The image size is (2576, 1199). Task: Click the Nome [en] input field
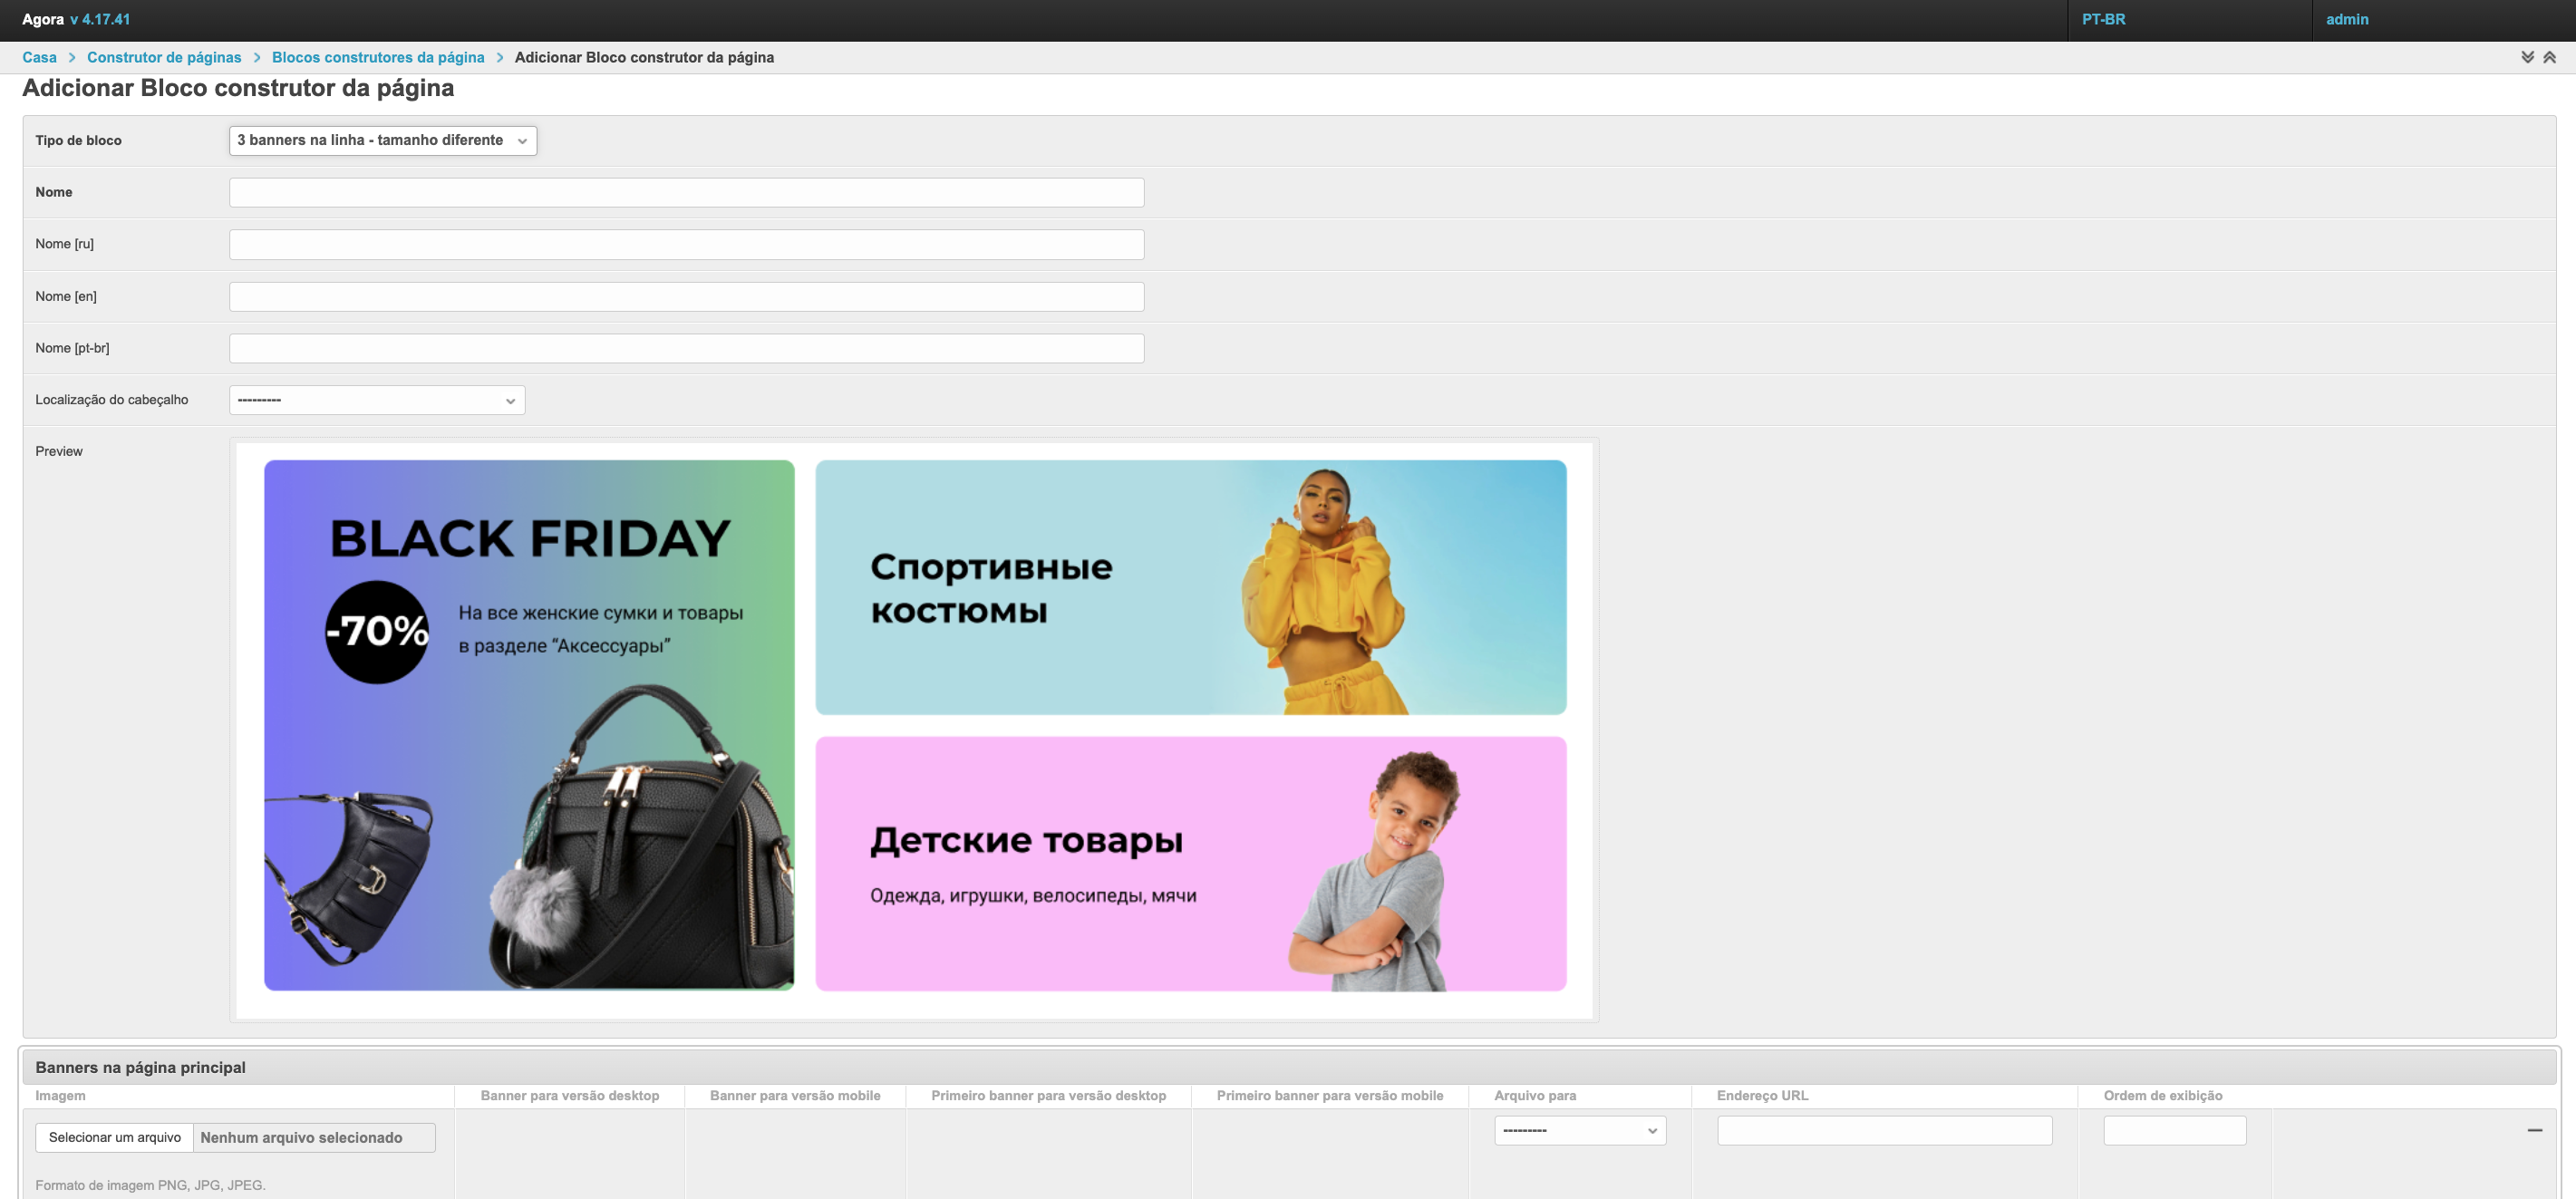[x=686, y=297]
